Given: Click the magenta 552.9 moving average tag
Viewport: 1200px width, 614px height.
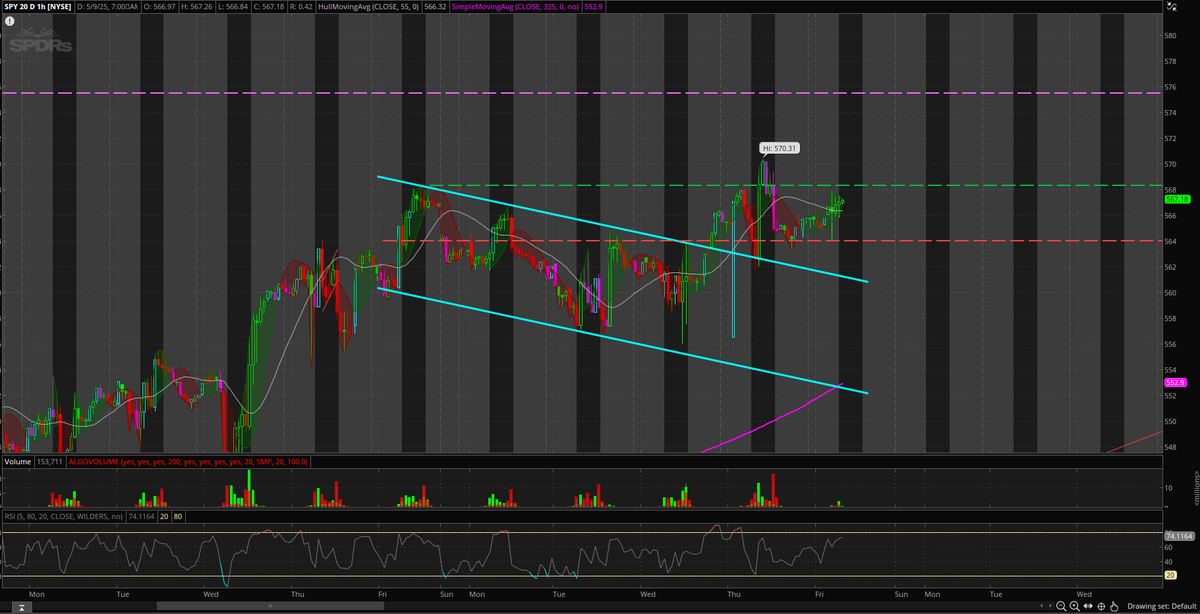Looking at the screenshot, I should (x=1174, y=382).
